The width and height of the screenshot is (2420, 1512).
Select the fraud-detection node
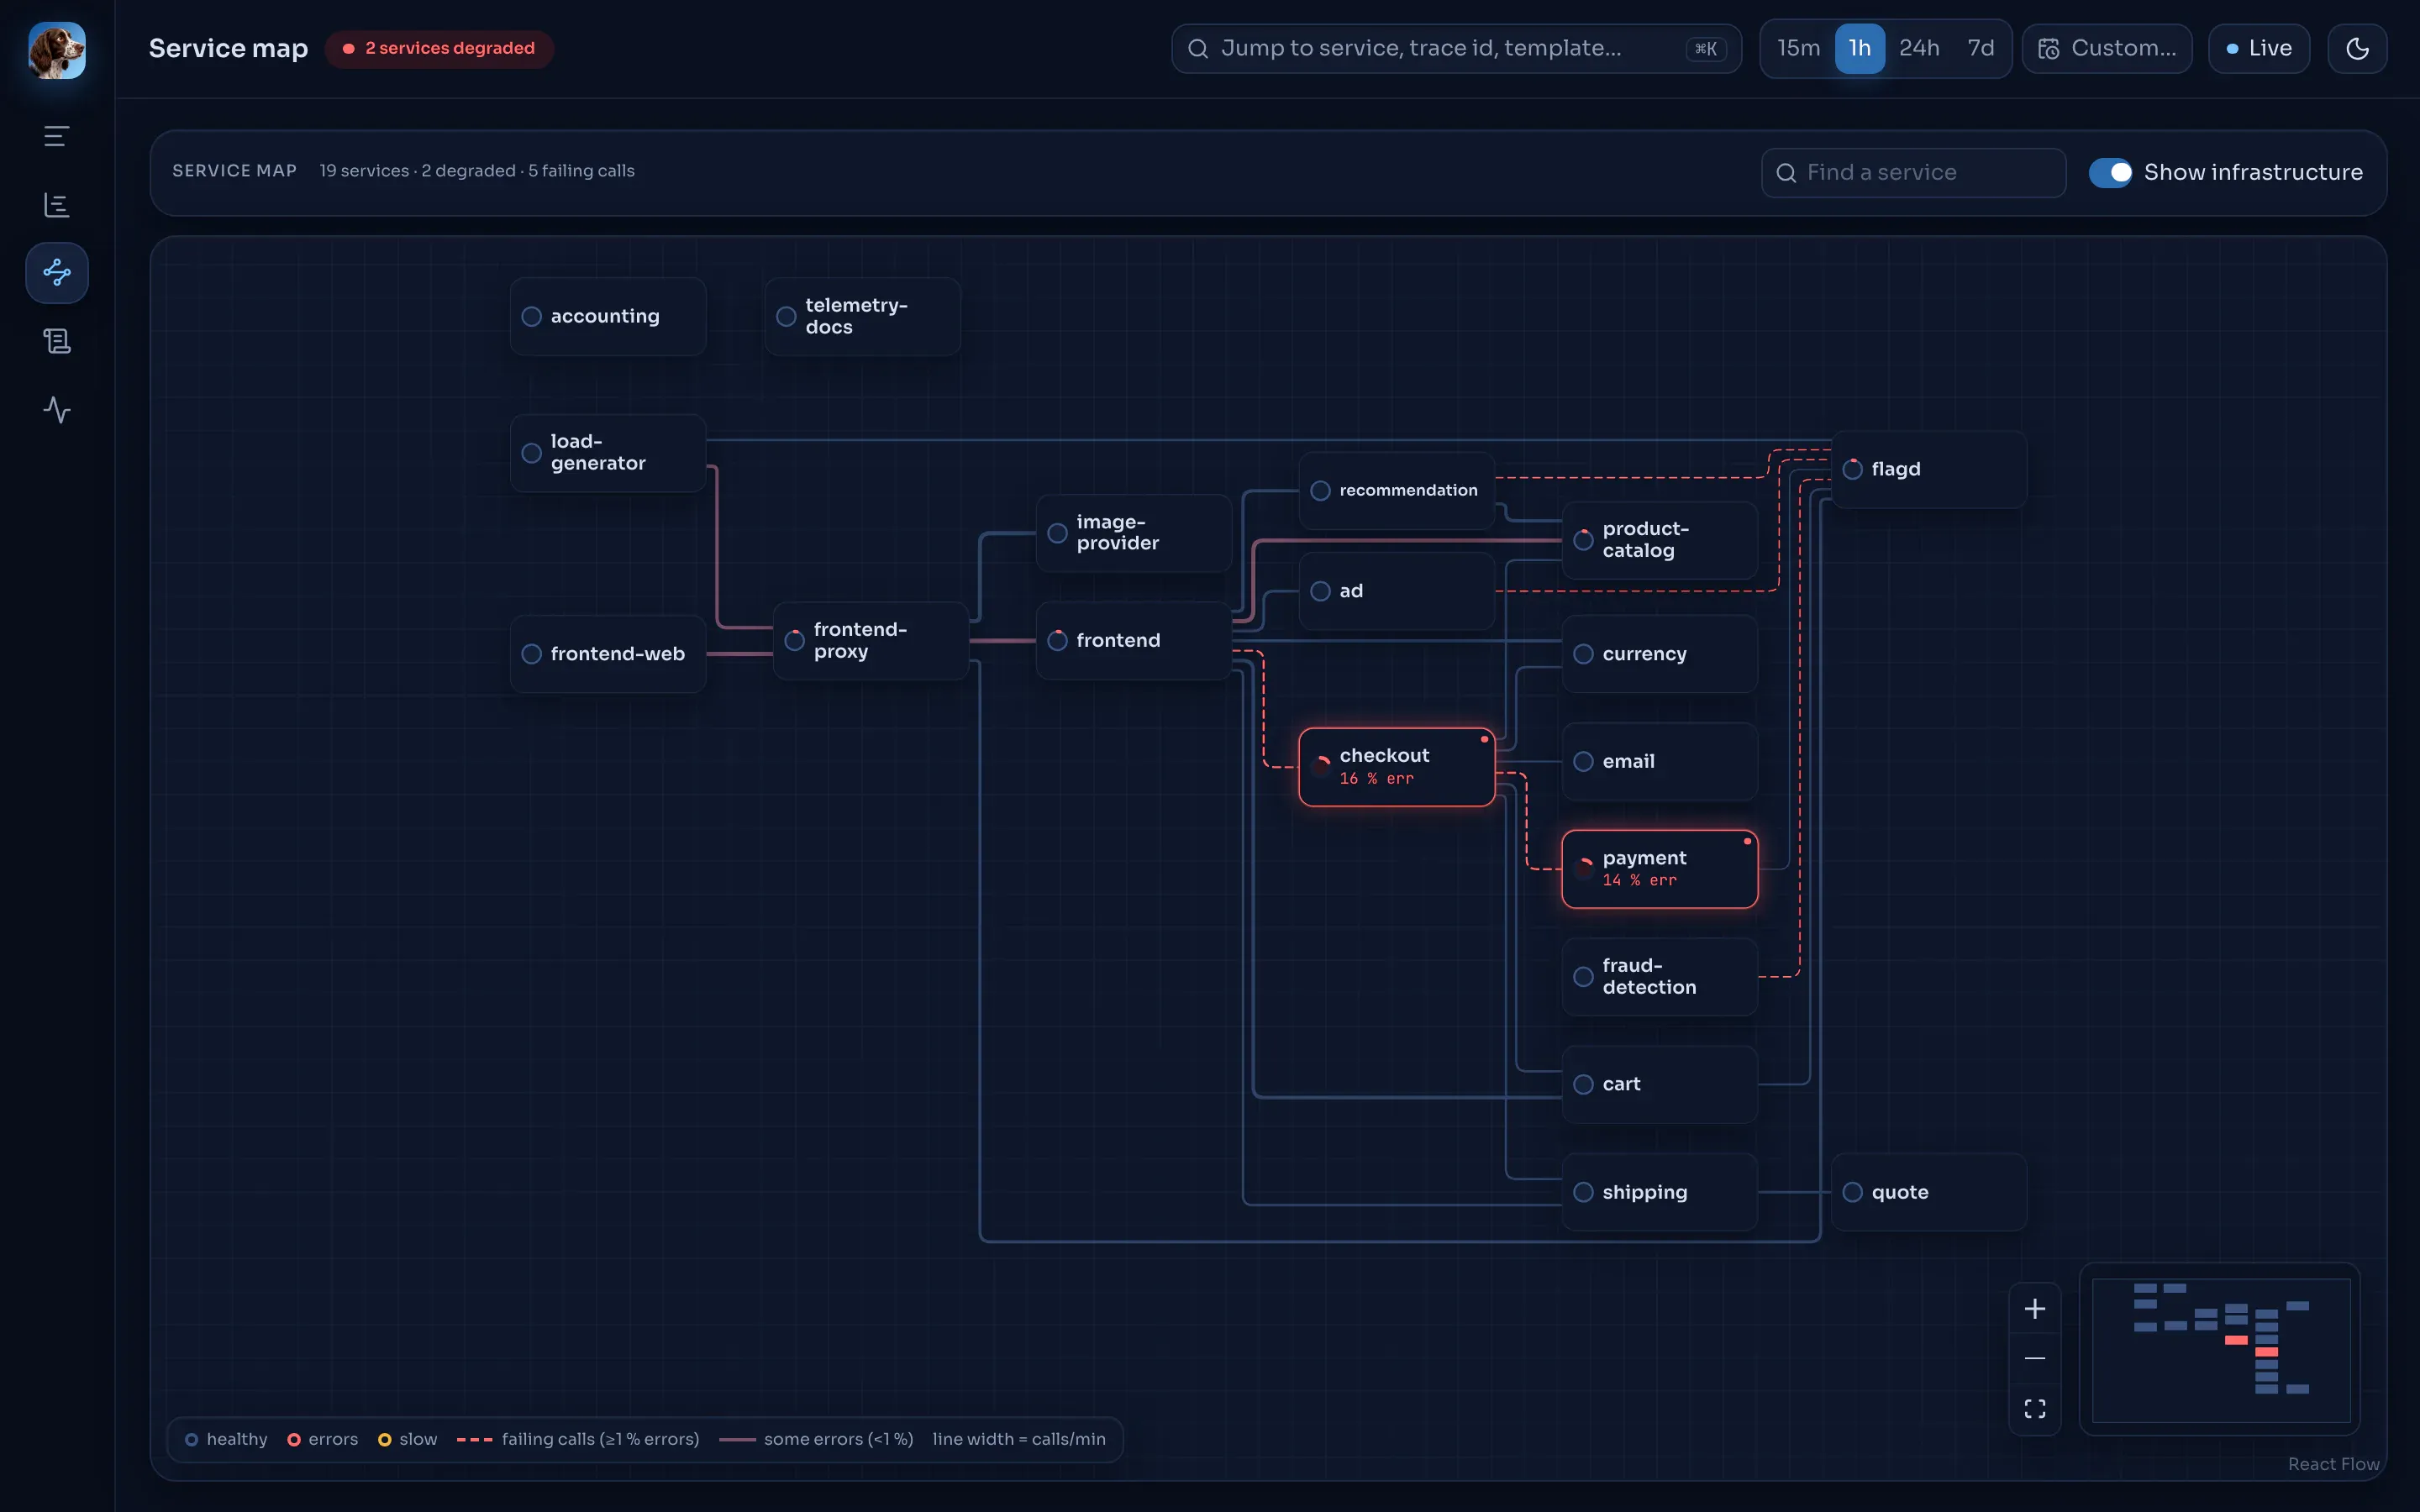point(1659,976)
